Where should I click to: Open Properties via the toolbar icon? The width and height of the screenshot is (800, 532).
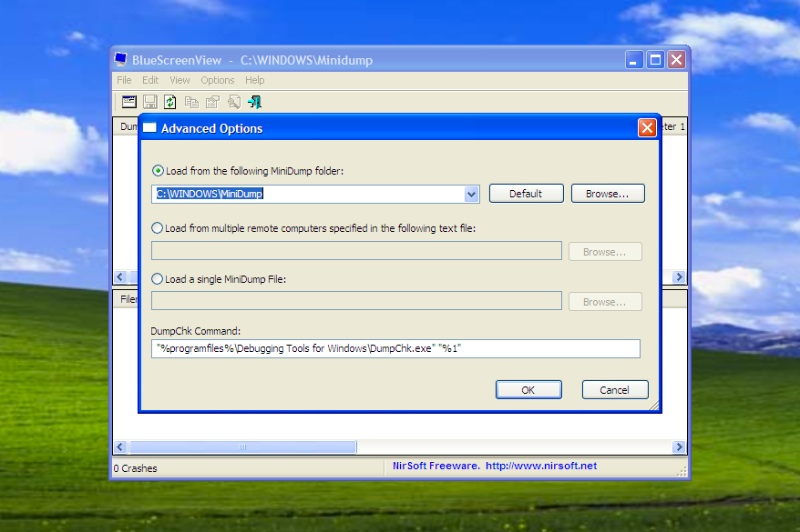[x=212, y=101]
